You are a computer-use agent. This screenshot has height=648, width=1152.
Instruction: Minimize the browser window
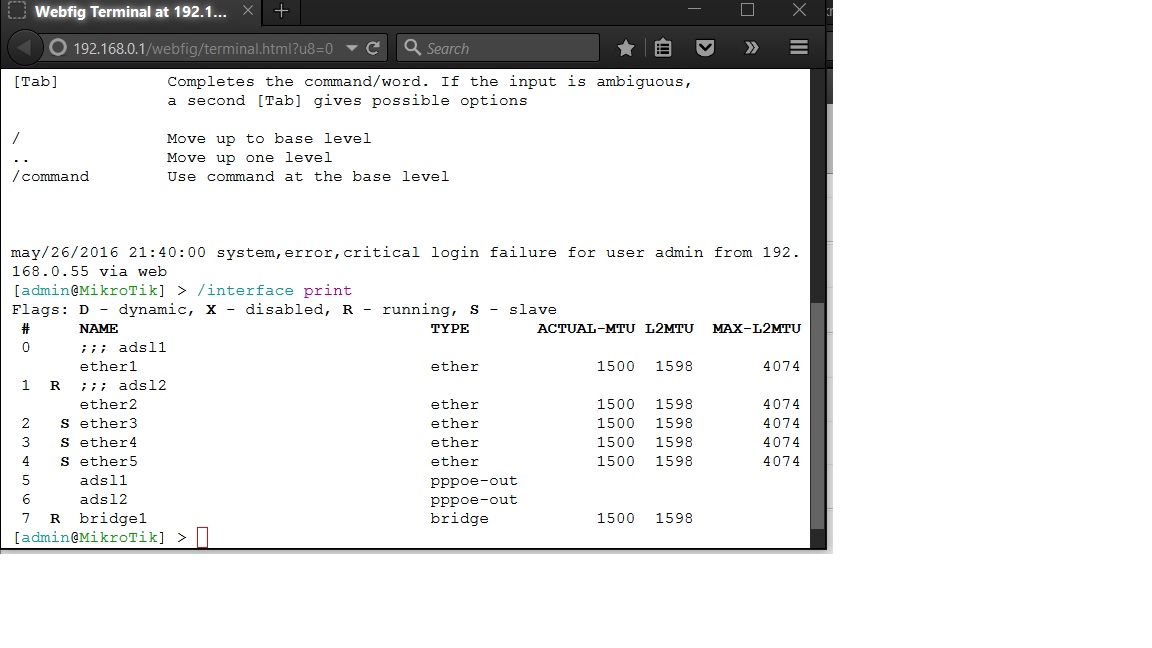click(694, 10)
